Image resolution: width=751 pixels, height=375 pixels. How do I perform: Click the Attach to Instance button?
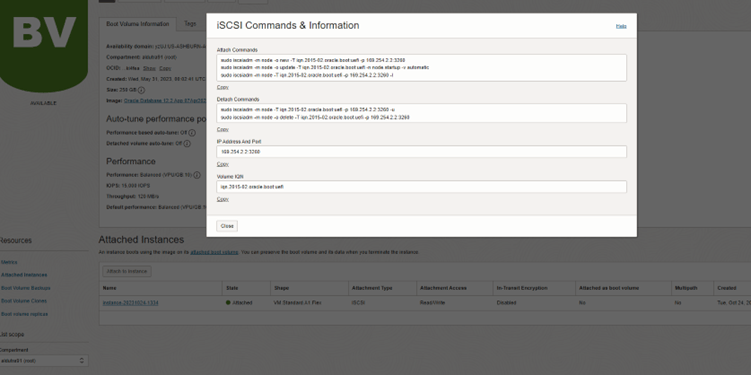pyautogui.click(x=127, y=272)
